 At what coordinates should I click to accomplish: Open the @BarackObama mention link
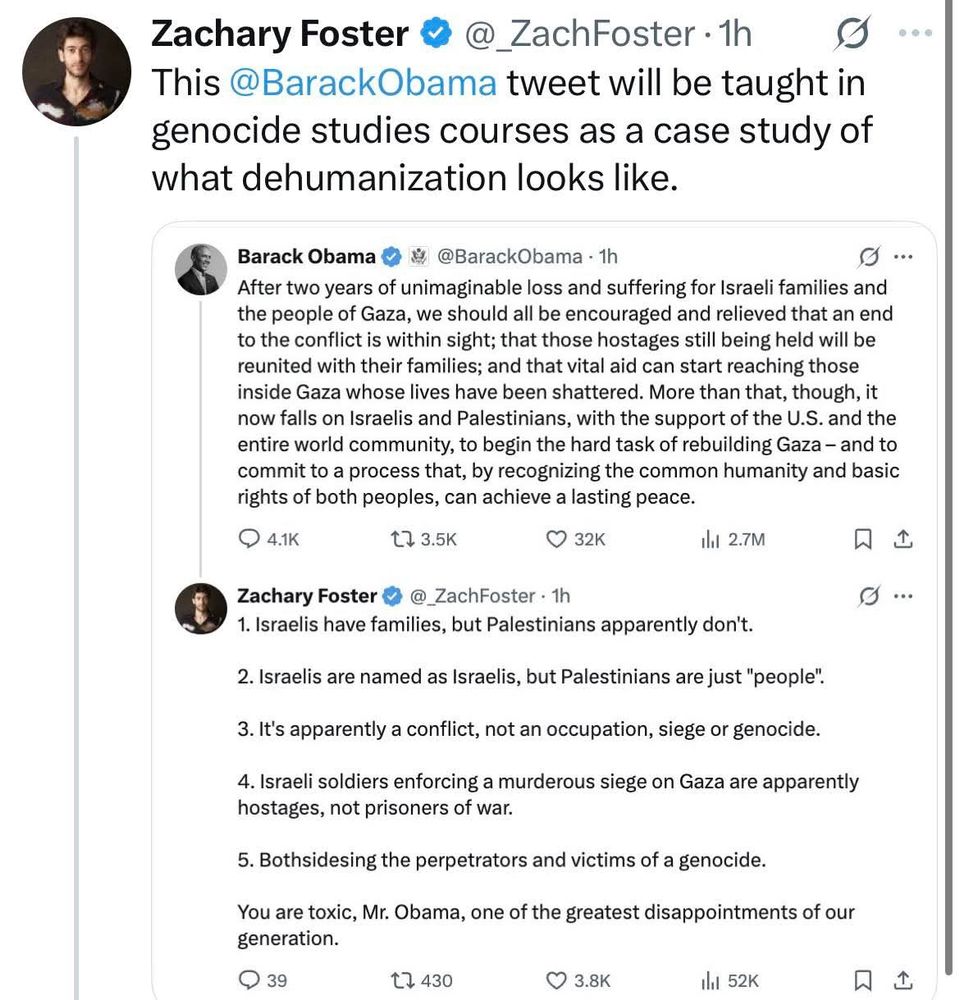(x=363, y=83)
